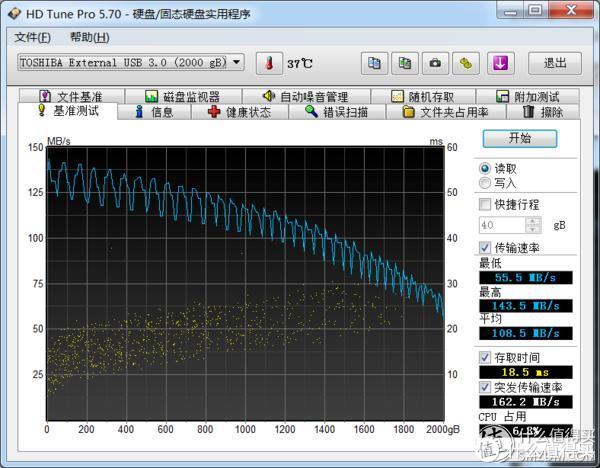Click the 162.2 MB/s burst rate value

point(526,402)
